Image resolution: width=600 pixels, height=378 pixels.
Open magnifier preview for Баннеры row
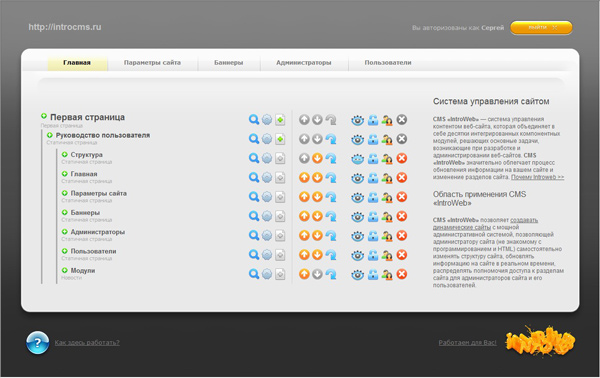point(254,216)
